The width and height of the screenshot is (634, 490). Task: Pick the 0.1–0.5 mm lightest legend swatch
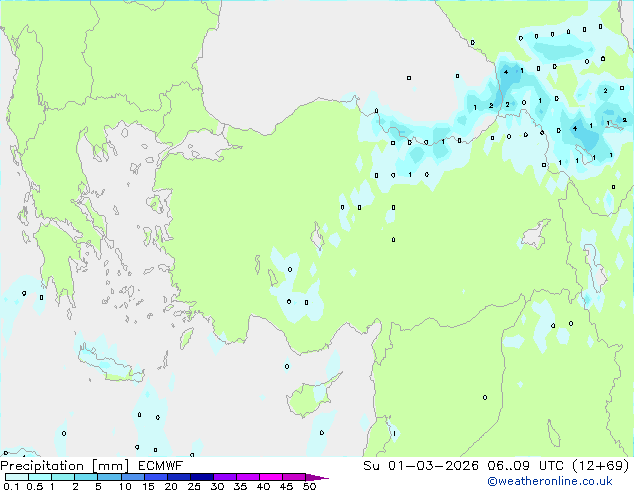tap(17, 477)
